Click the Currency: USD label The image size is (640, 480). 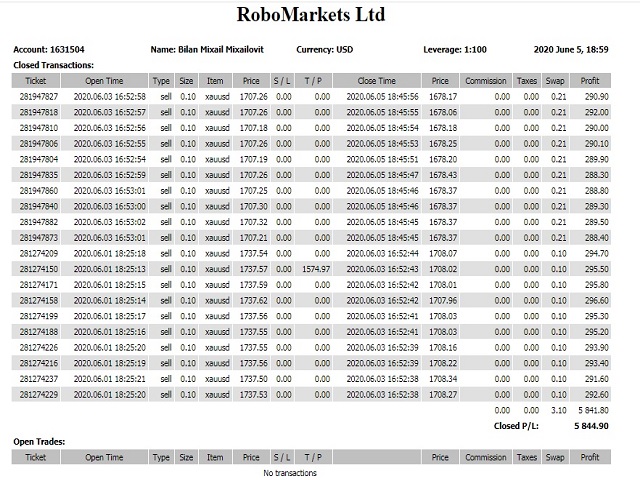[324, 50]
